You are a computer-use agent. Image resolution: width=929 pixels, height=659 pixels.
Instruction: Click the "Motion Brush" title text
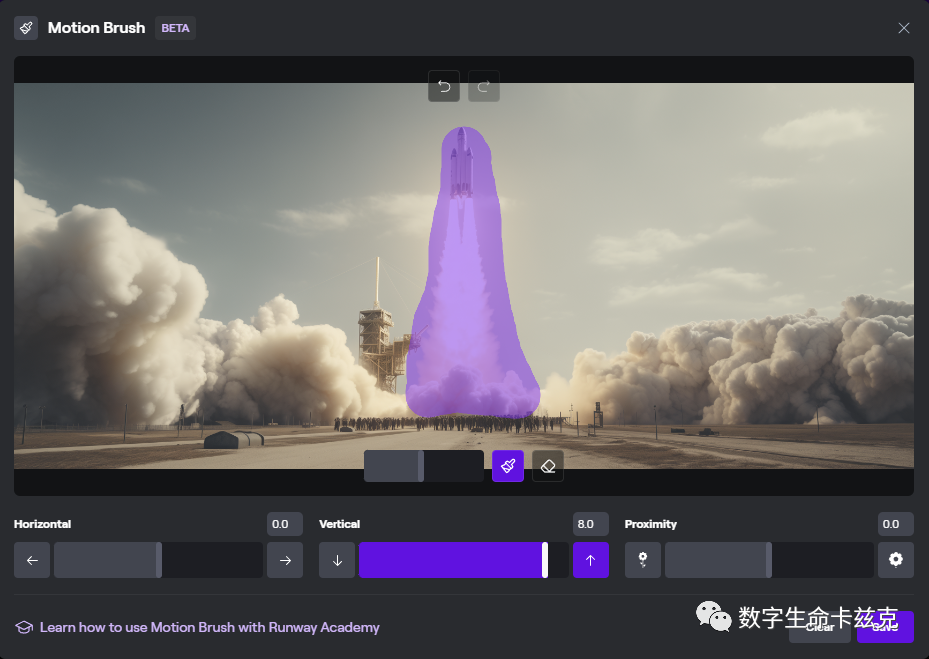97,28
